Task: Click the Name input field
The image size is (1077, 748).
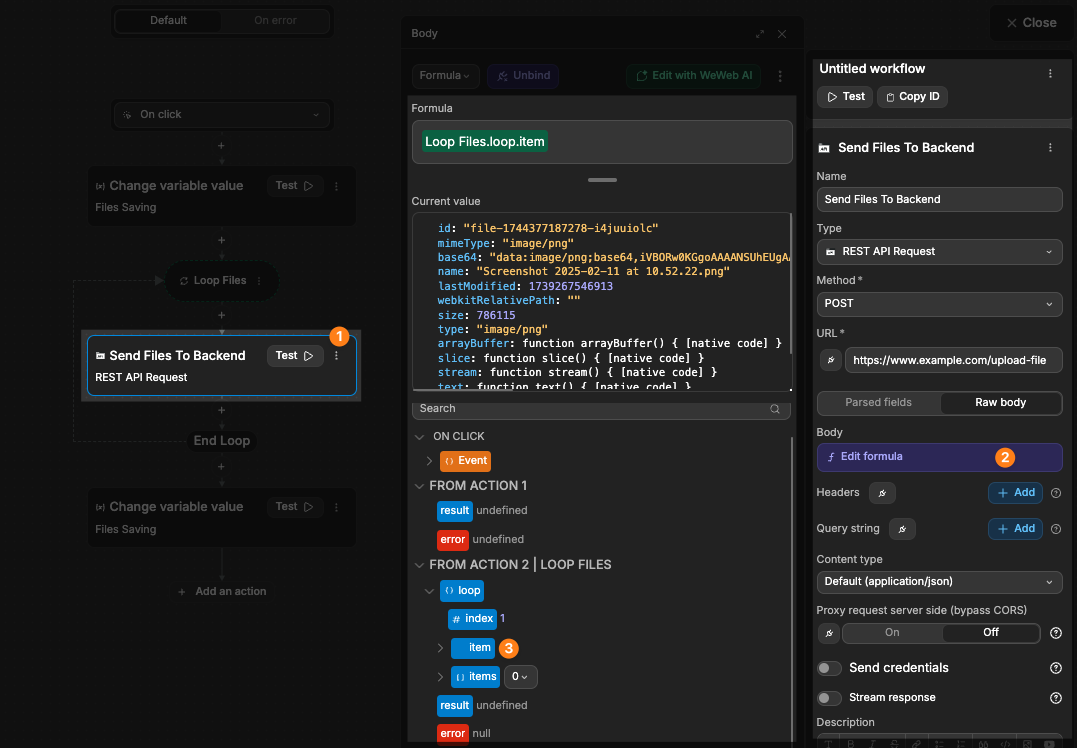Action: coord(939,200)
